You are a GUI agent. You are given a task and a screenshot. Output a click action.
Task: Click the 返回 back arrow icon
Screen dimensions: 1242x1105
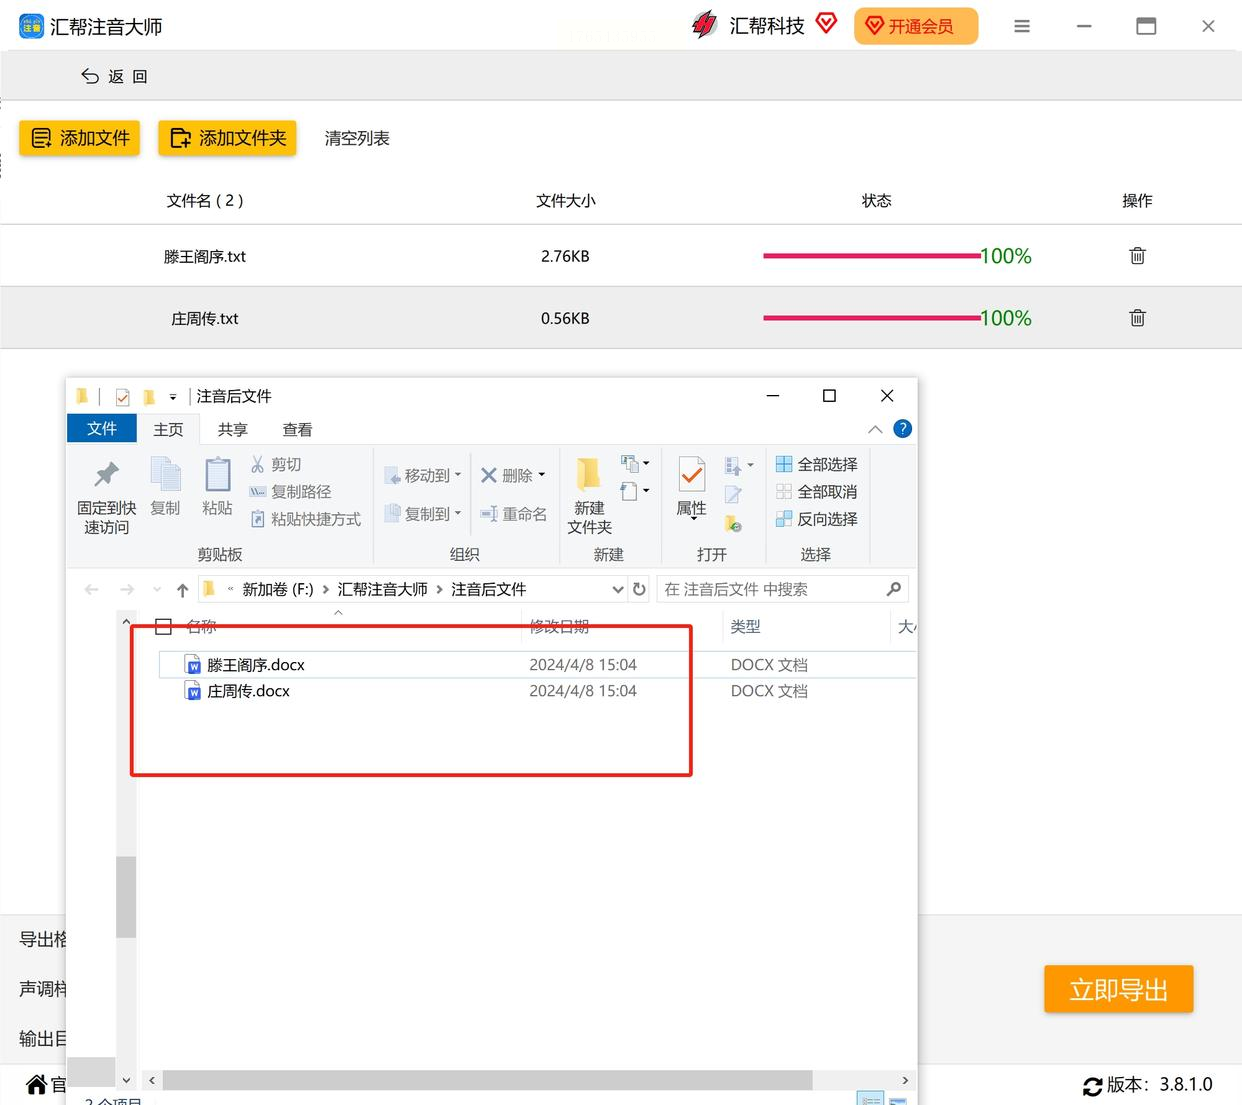click(x=90, y=76)
